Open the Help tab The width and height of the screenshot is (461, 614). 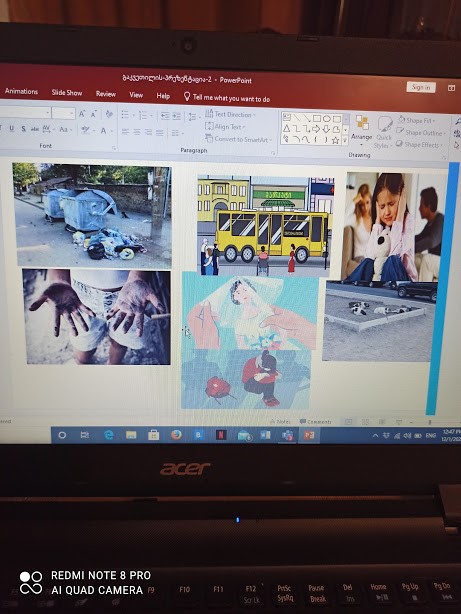pos(163,96)
